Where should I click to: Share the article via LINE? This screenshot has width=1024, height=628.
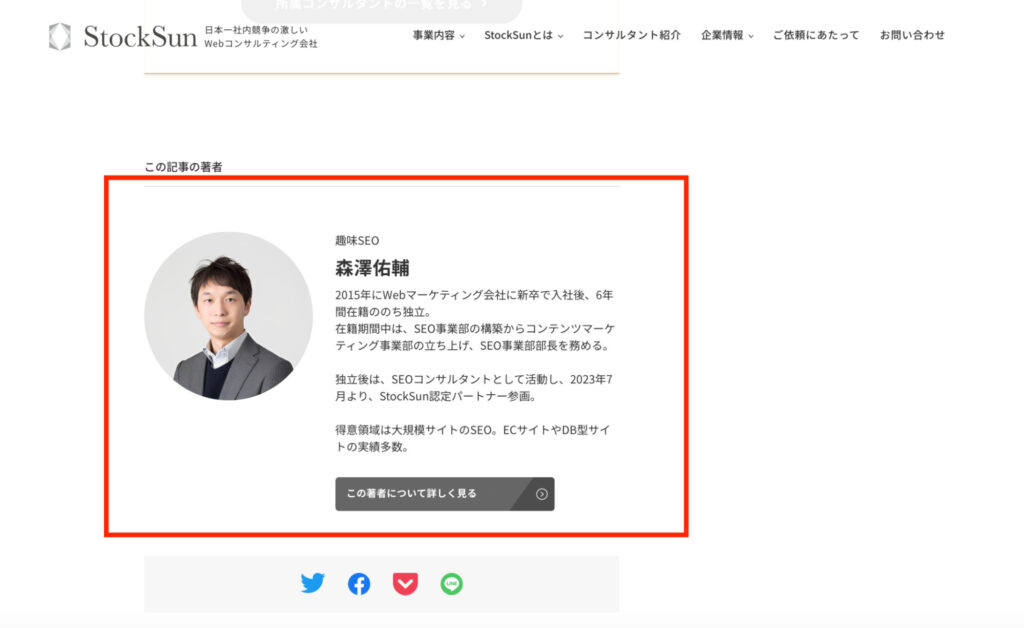451,583
